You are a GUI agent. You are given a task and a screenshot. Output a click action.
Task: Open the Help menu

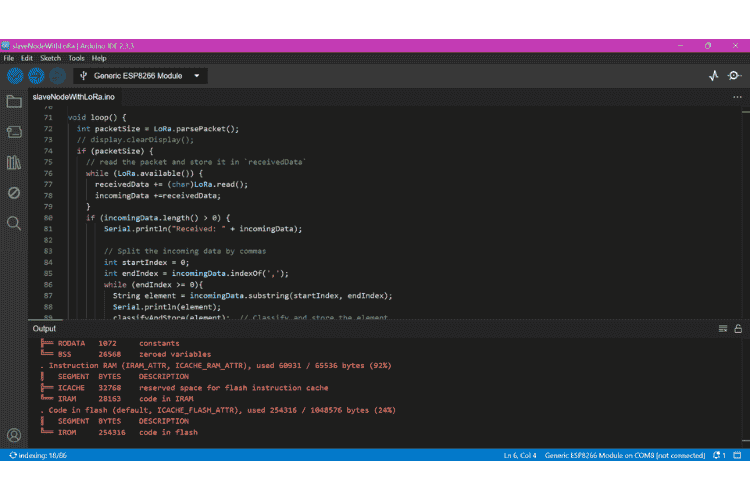pos(99,58)
